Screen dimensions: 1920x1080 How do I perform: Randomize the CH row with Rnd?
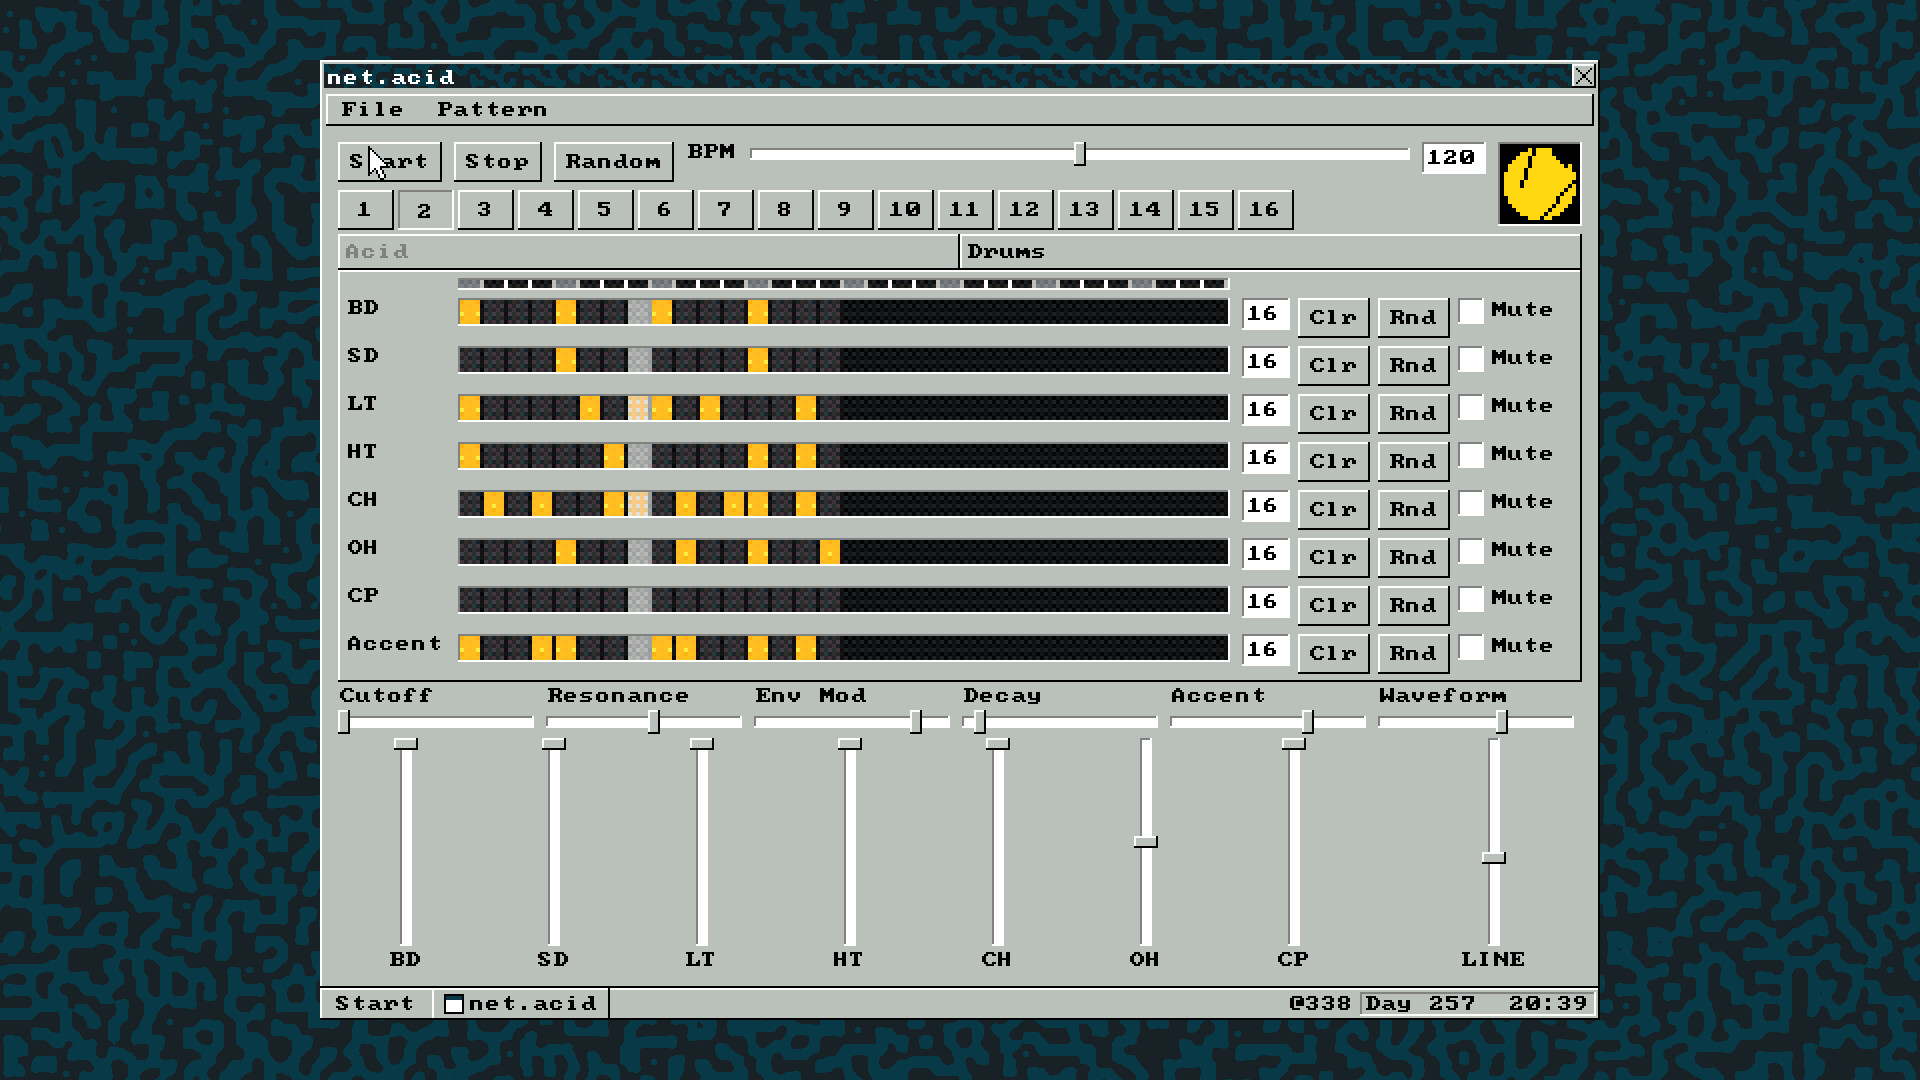pos(1413,509)
